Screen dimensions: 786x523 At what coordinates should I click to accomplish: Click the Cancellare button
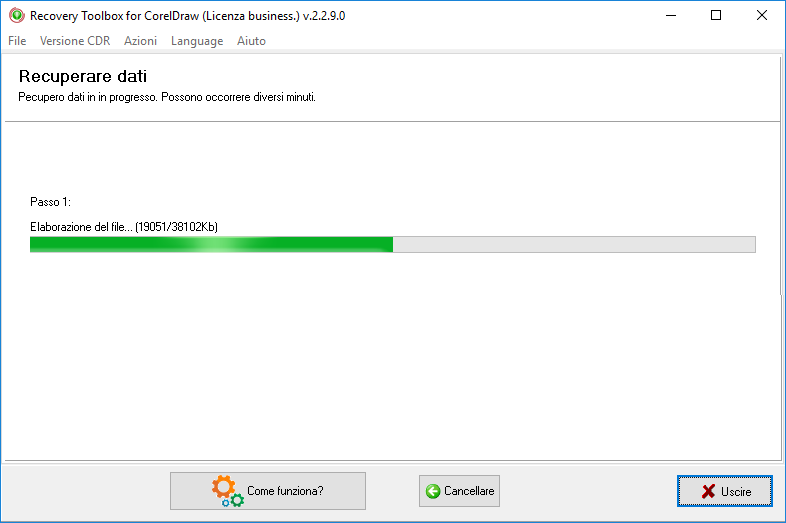click(459, 491)
